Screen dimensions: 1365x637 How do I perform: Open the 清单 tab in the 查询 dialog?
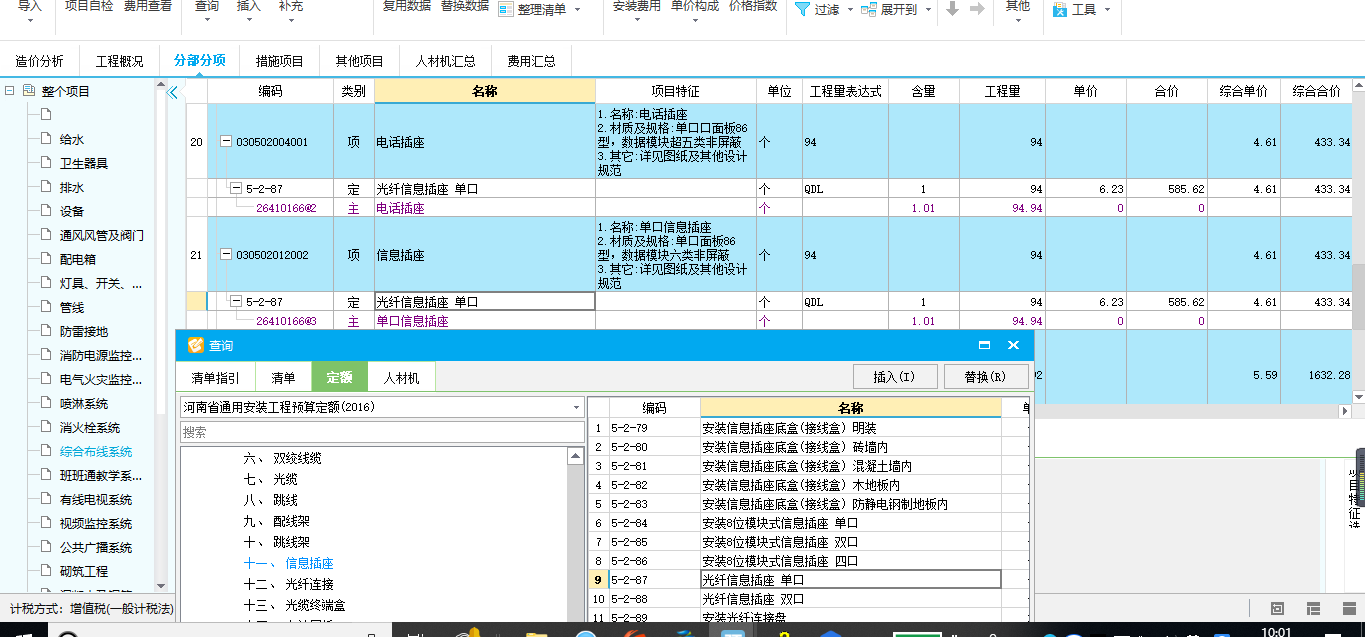283,378
